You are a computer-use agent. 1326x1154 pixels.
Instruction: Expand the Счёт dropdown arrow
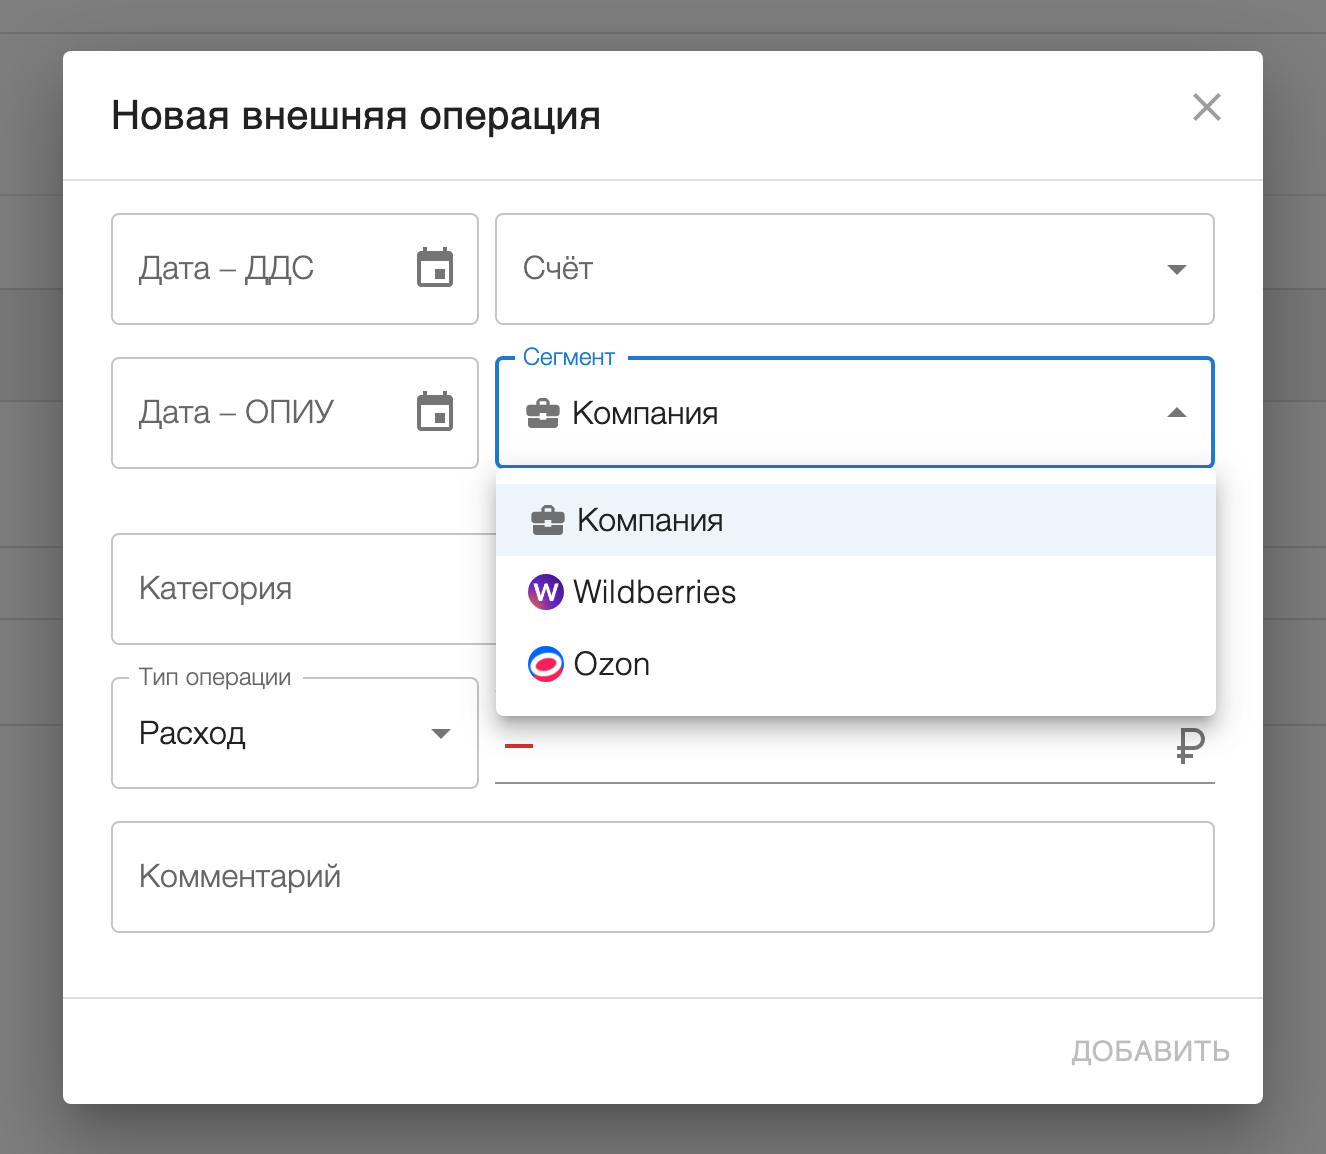(x=1177, y=269)
